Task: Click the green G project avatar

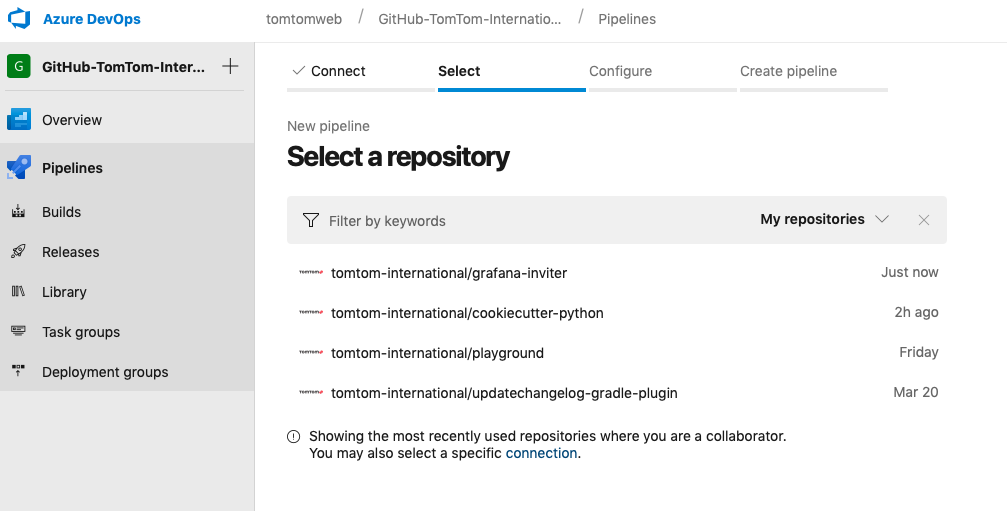Action: point(19,66)
